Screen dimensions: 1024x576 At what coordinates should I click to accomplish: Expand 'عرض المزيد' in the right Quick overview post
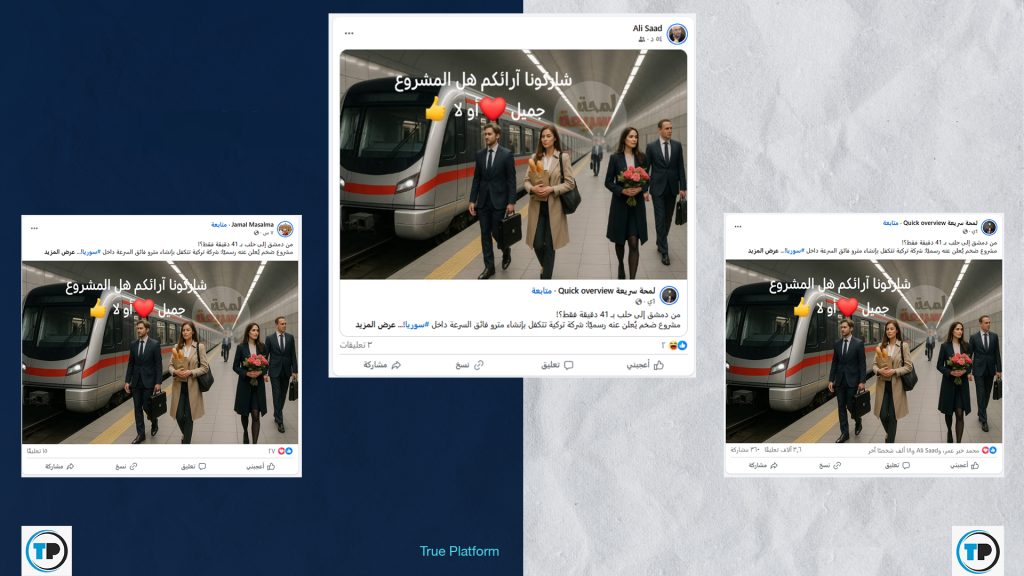763,251
